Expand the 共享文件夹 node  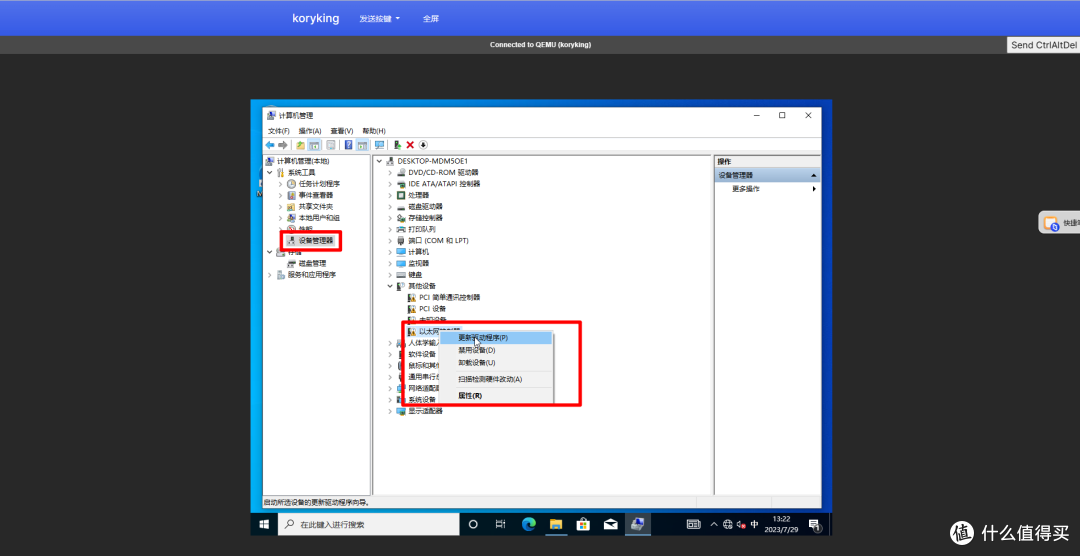[x=280, y=207]
